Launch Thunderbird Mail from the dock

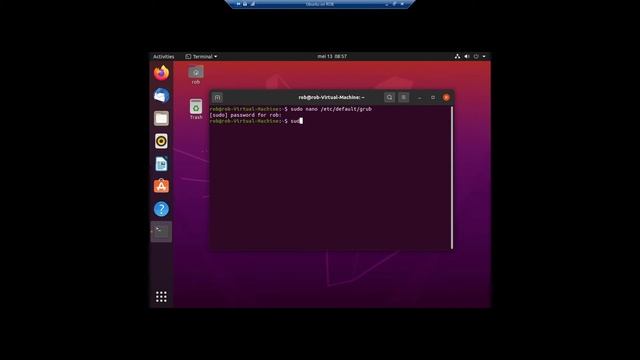pyautogui.click(x=161, y=96)
